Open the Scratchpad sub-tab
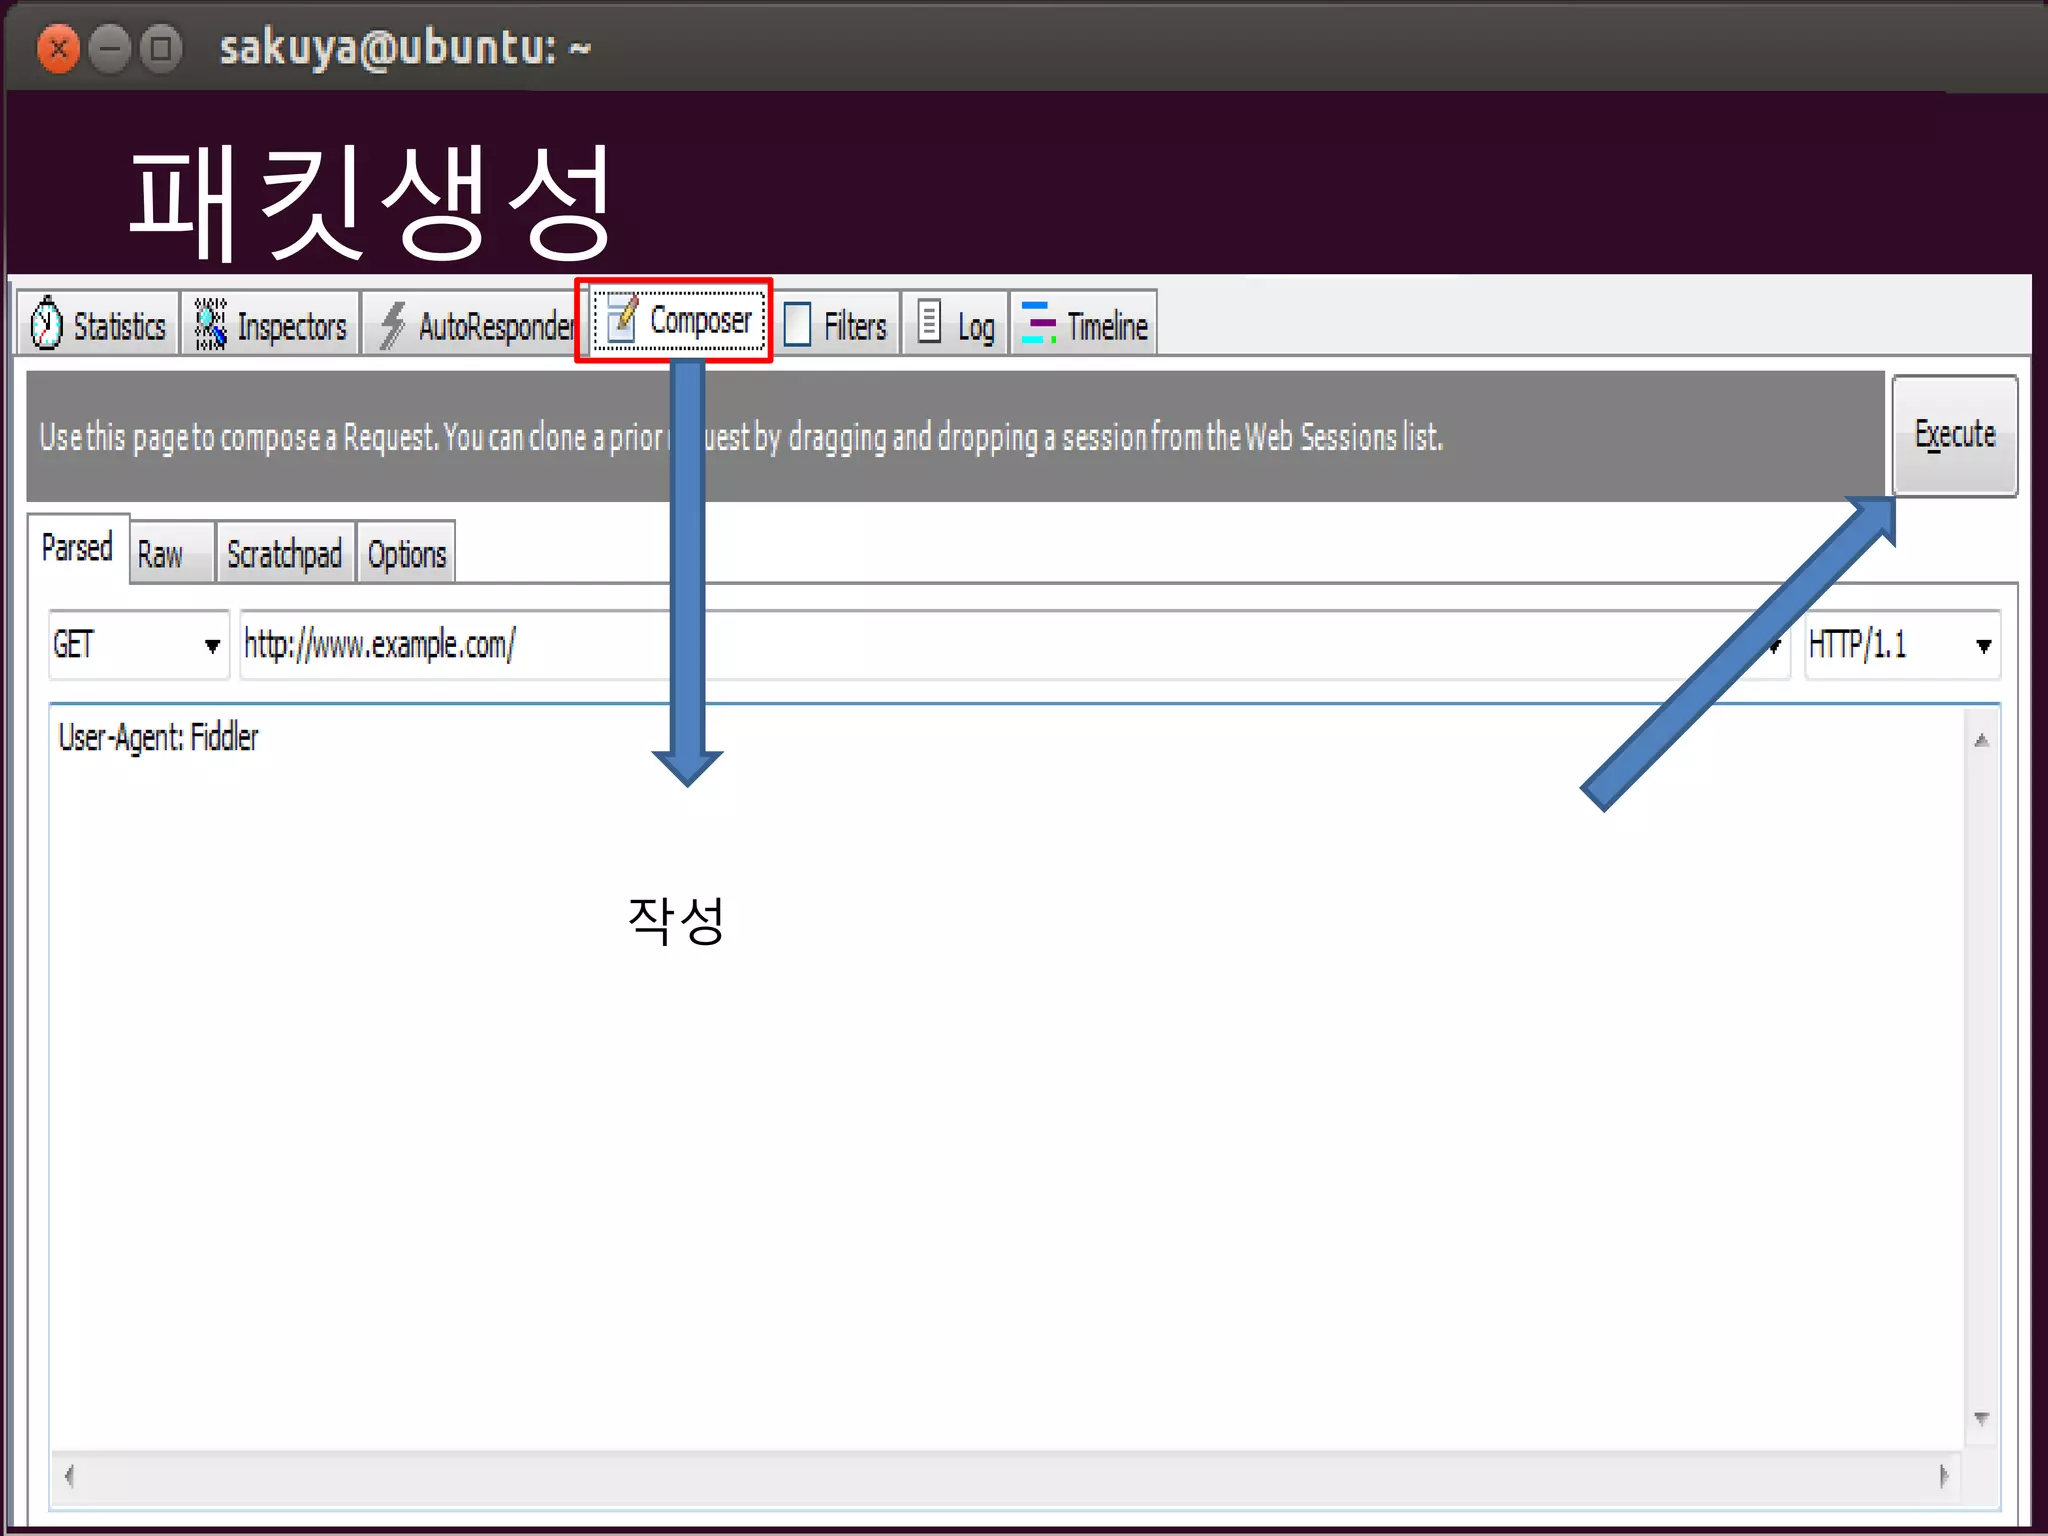 (x=286, y=553)
